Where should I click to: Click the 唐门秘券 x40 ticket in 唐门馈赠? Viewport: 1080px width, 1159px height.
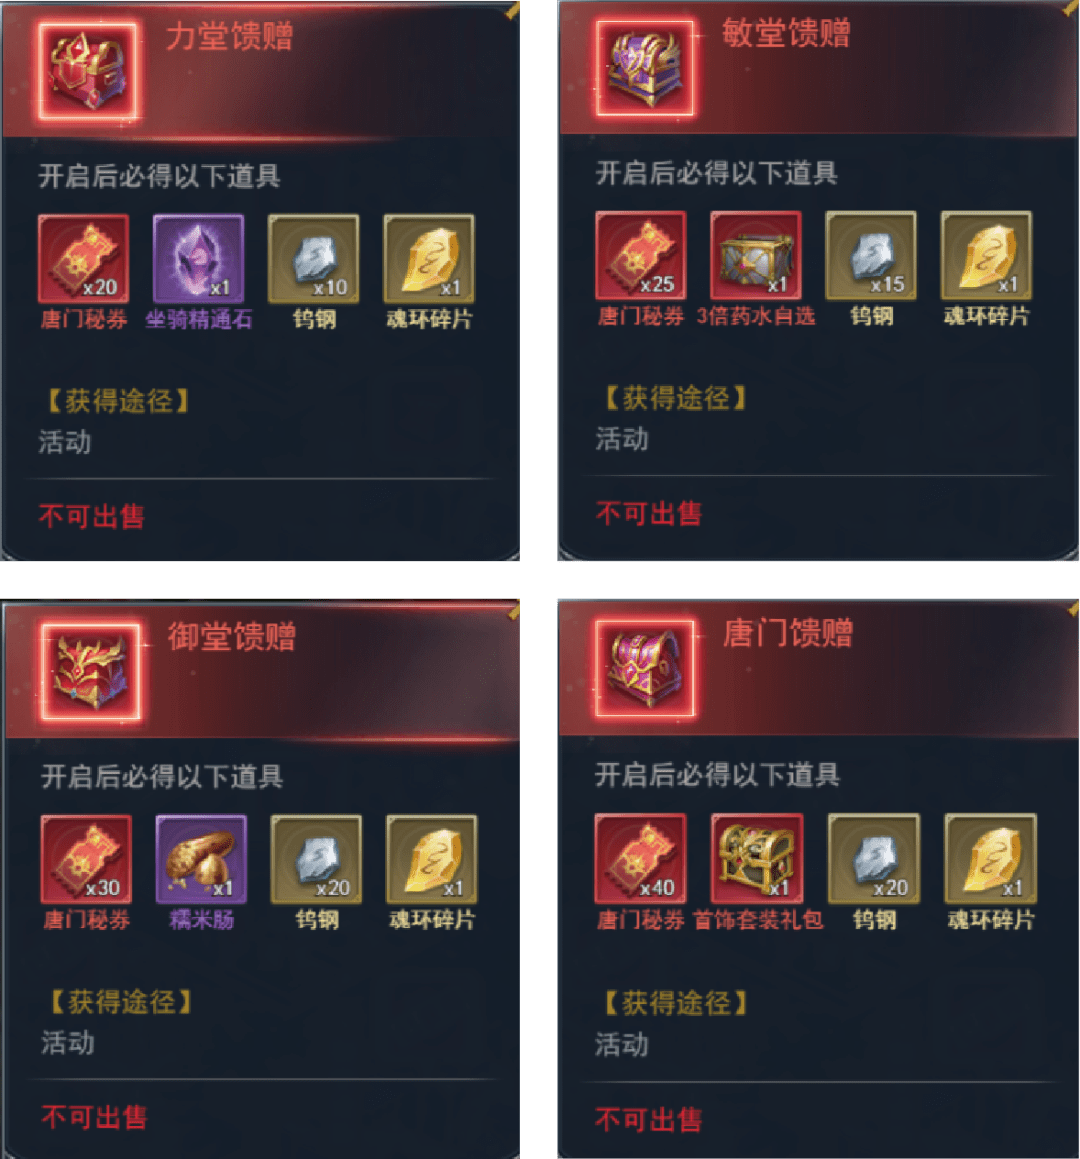click(x=640, y=858)
